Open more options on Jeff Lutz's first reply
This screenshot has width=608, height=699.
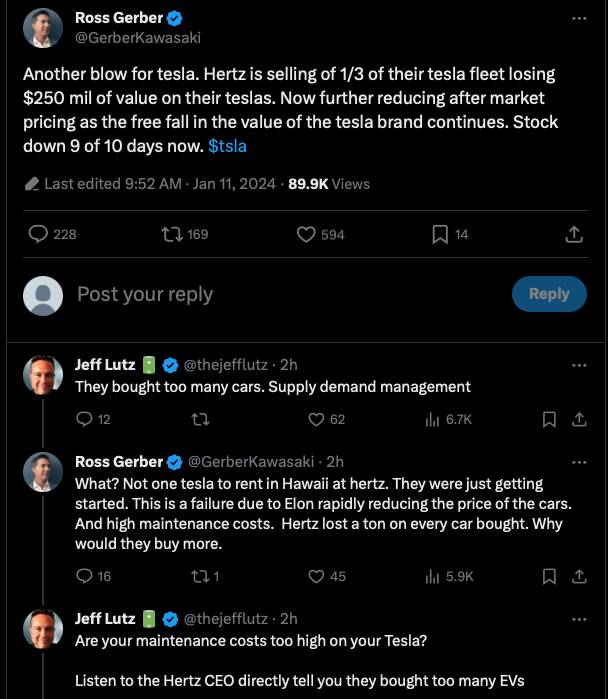579,365
